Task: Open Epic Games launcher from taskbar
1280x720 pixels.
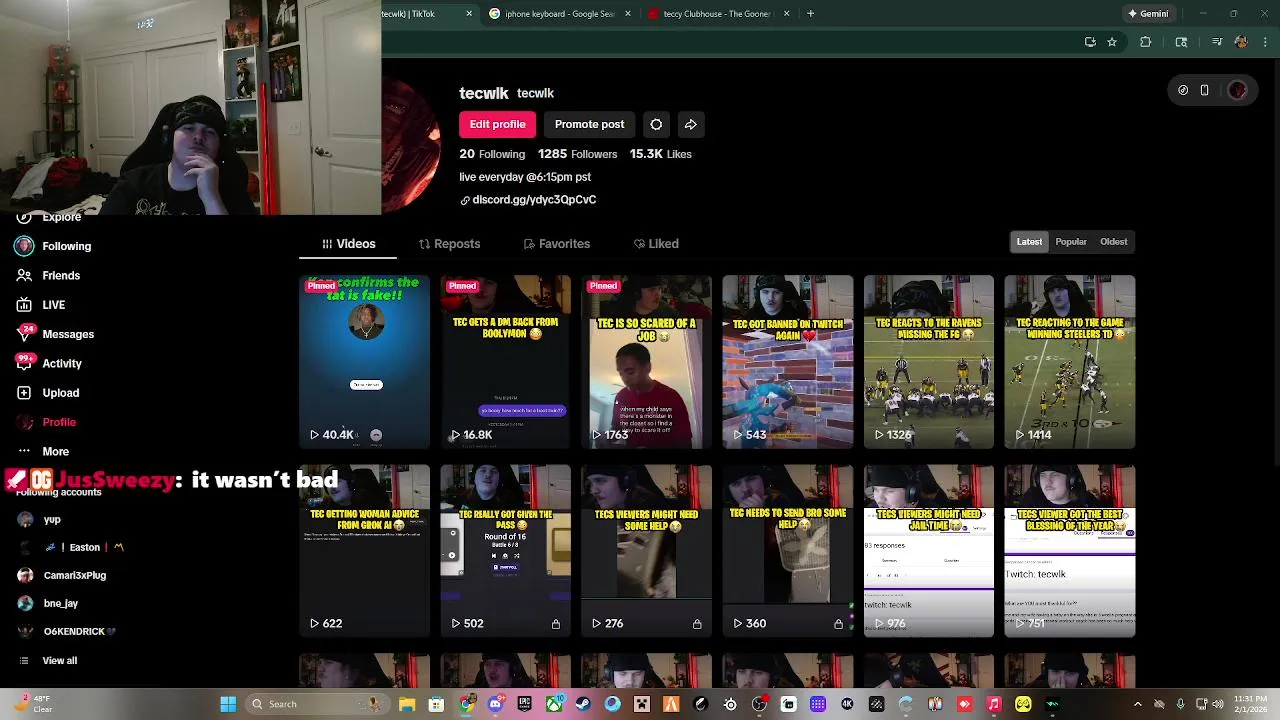Action: click(524, 704)
